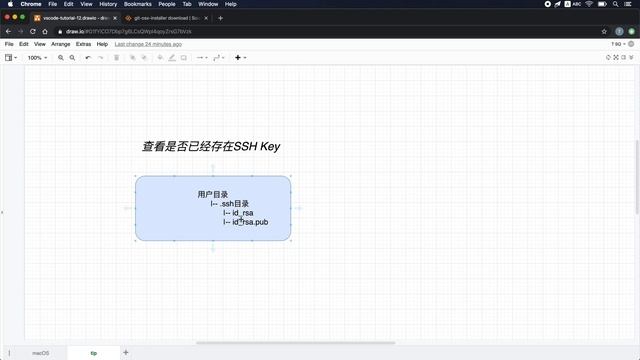This screenshot has width=640, height=360.
Task: Open the waypoints style dropdown
Action: click(219, 58)
